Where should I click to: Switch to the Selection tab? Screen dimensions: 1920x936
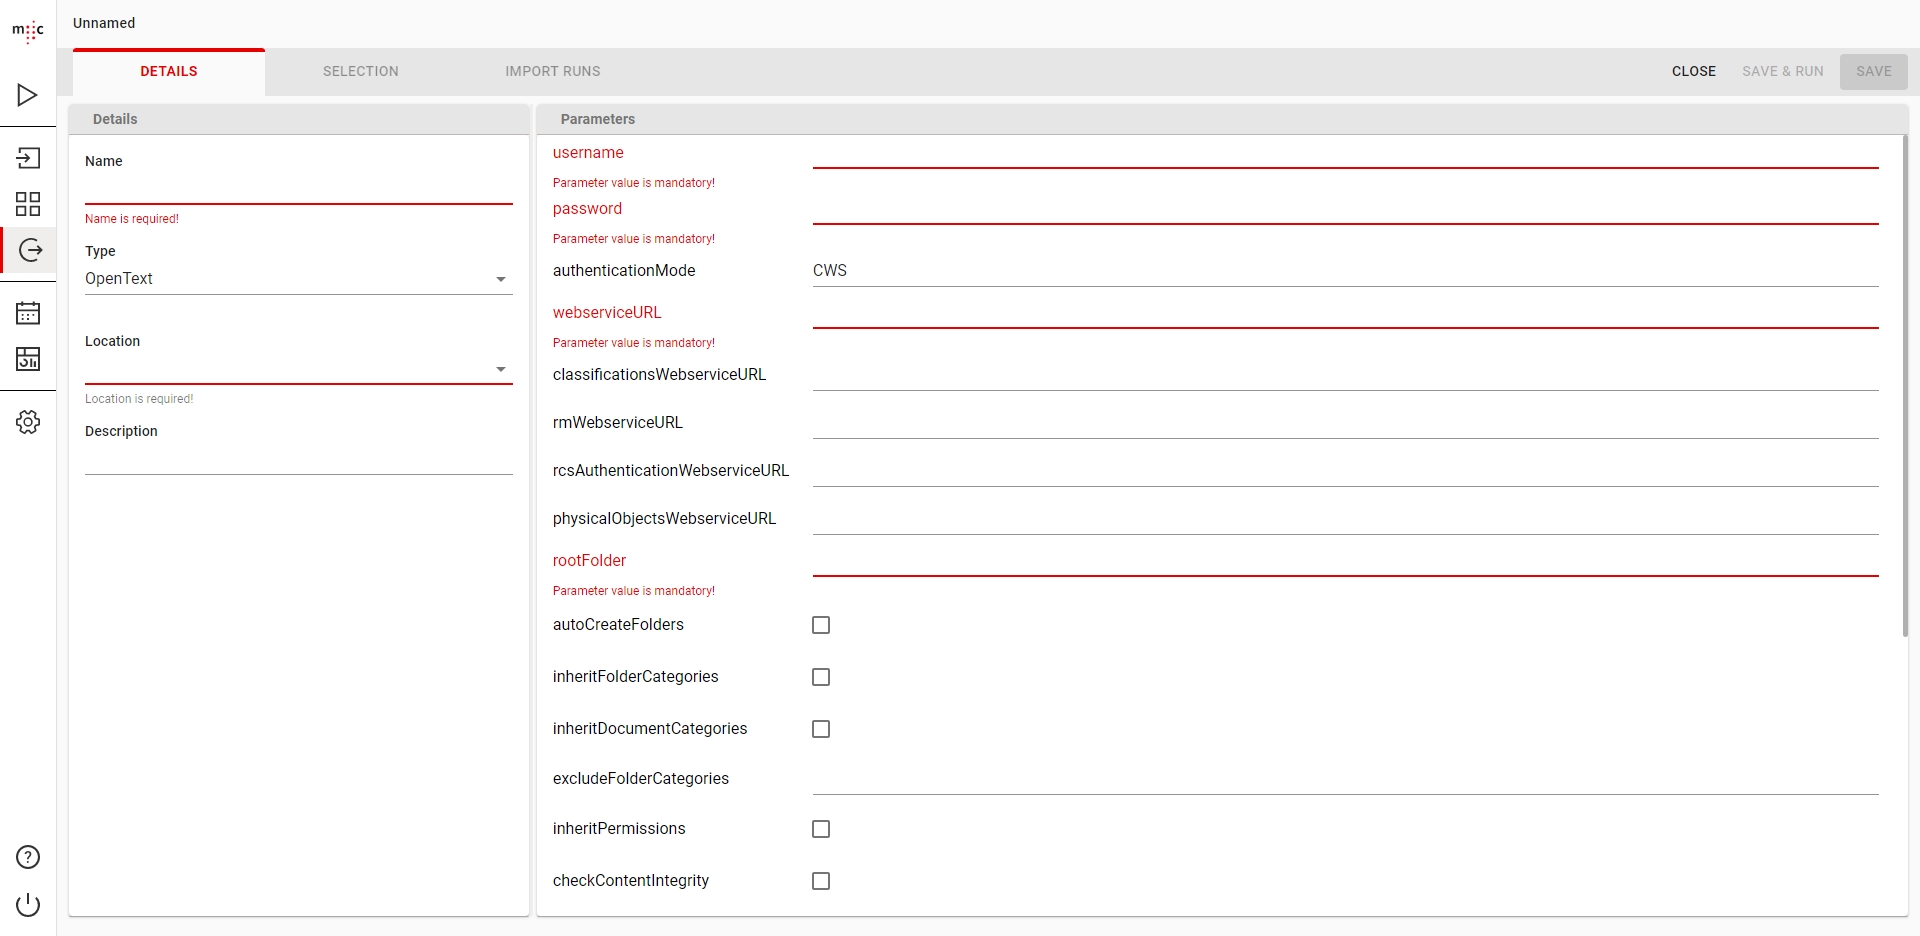(x=360, y=72)
